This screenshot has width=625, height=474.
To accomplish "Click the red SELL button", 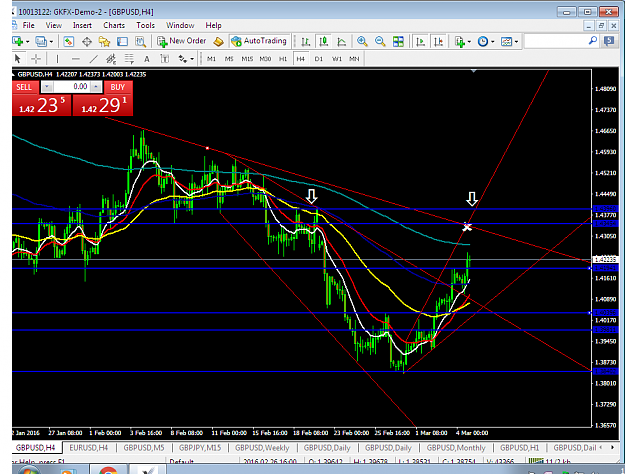I will pyautogui.click(x=26, y=87).
